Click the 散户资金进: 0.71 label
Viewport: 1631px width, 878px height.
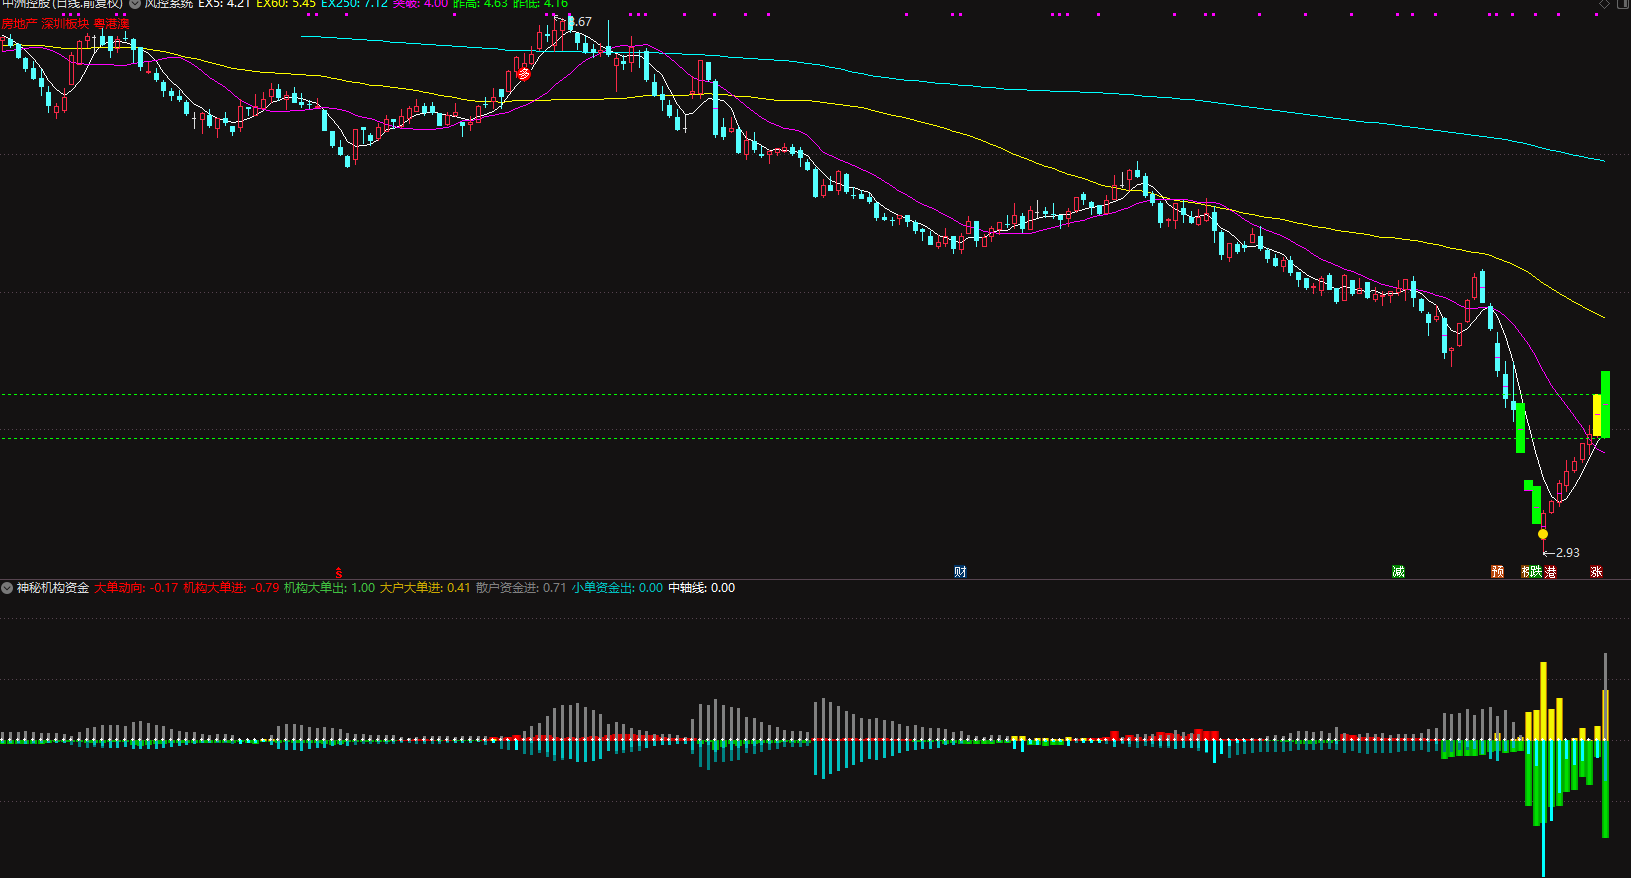coord(521,588)
